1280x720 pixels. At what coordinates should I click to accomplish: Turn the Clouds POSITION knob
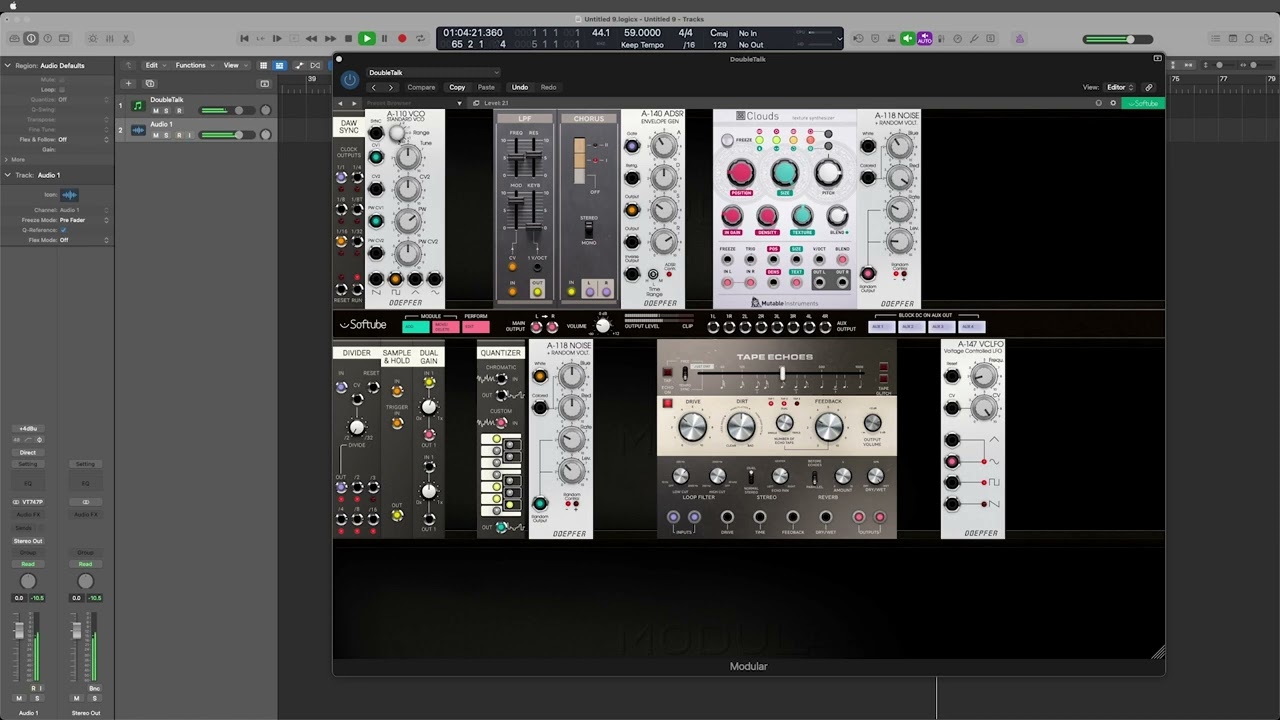pyautogui.click(x=741, y=173)
